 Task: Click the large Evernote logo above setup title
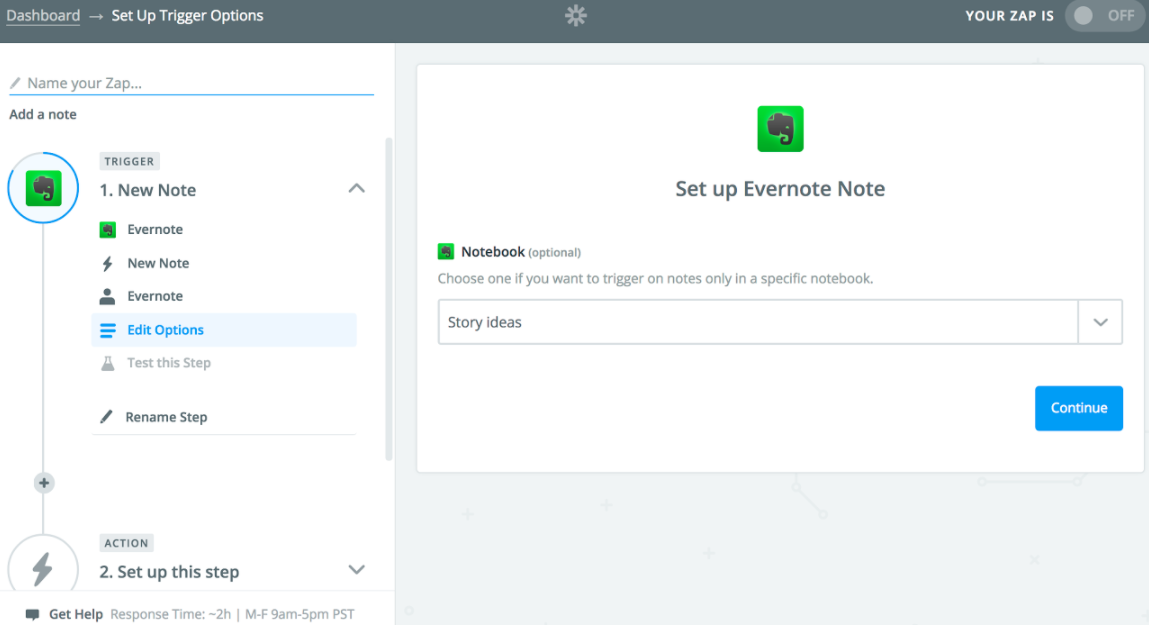[780, 129]
